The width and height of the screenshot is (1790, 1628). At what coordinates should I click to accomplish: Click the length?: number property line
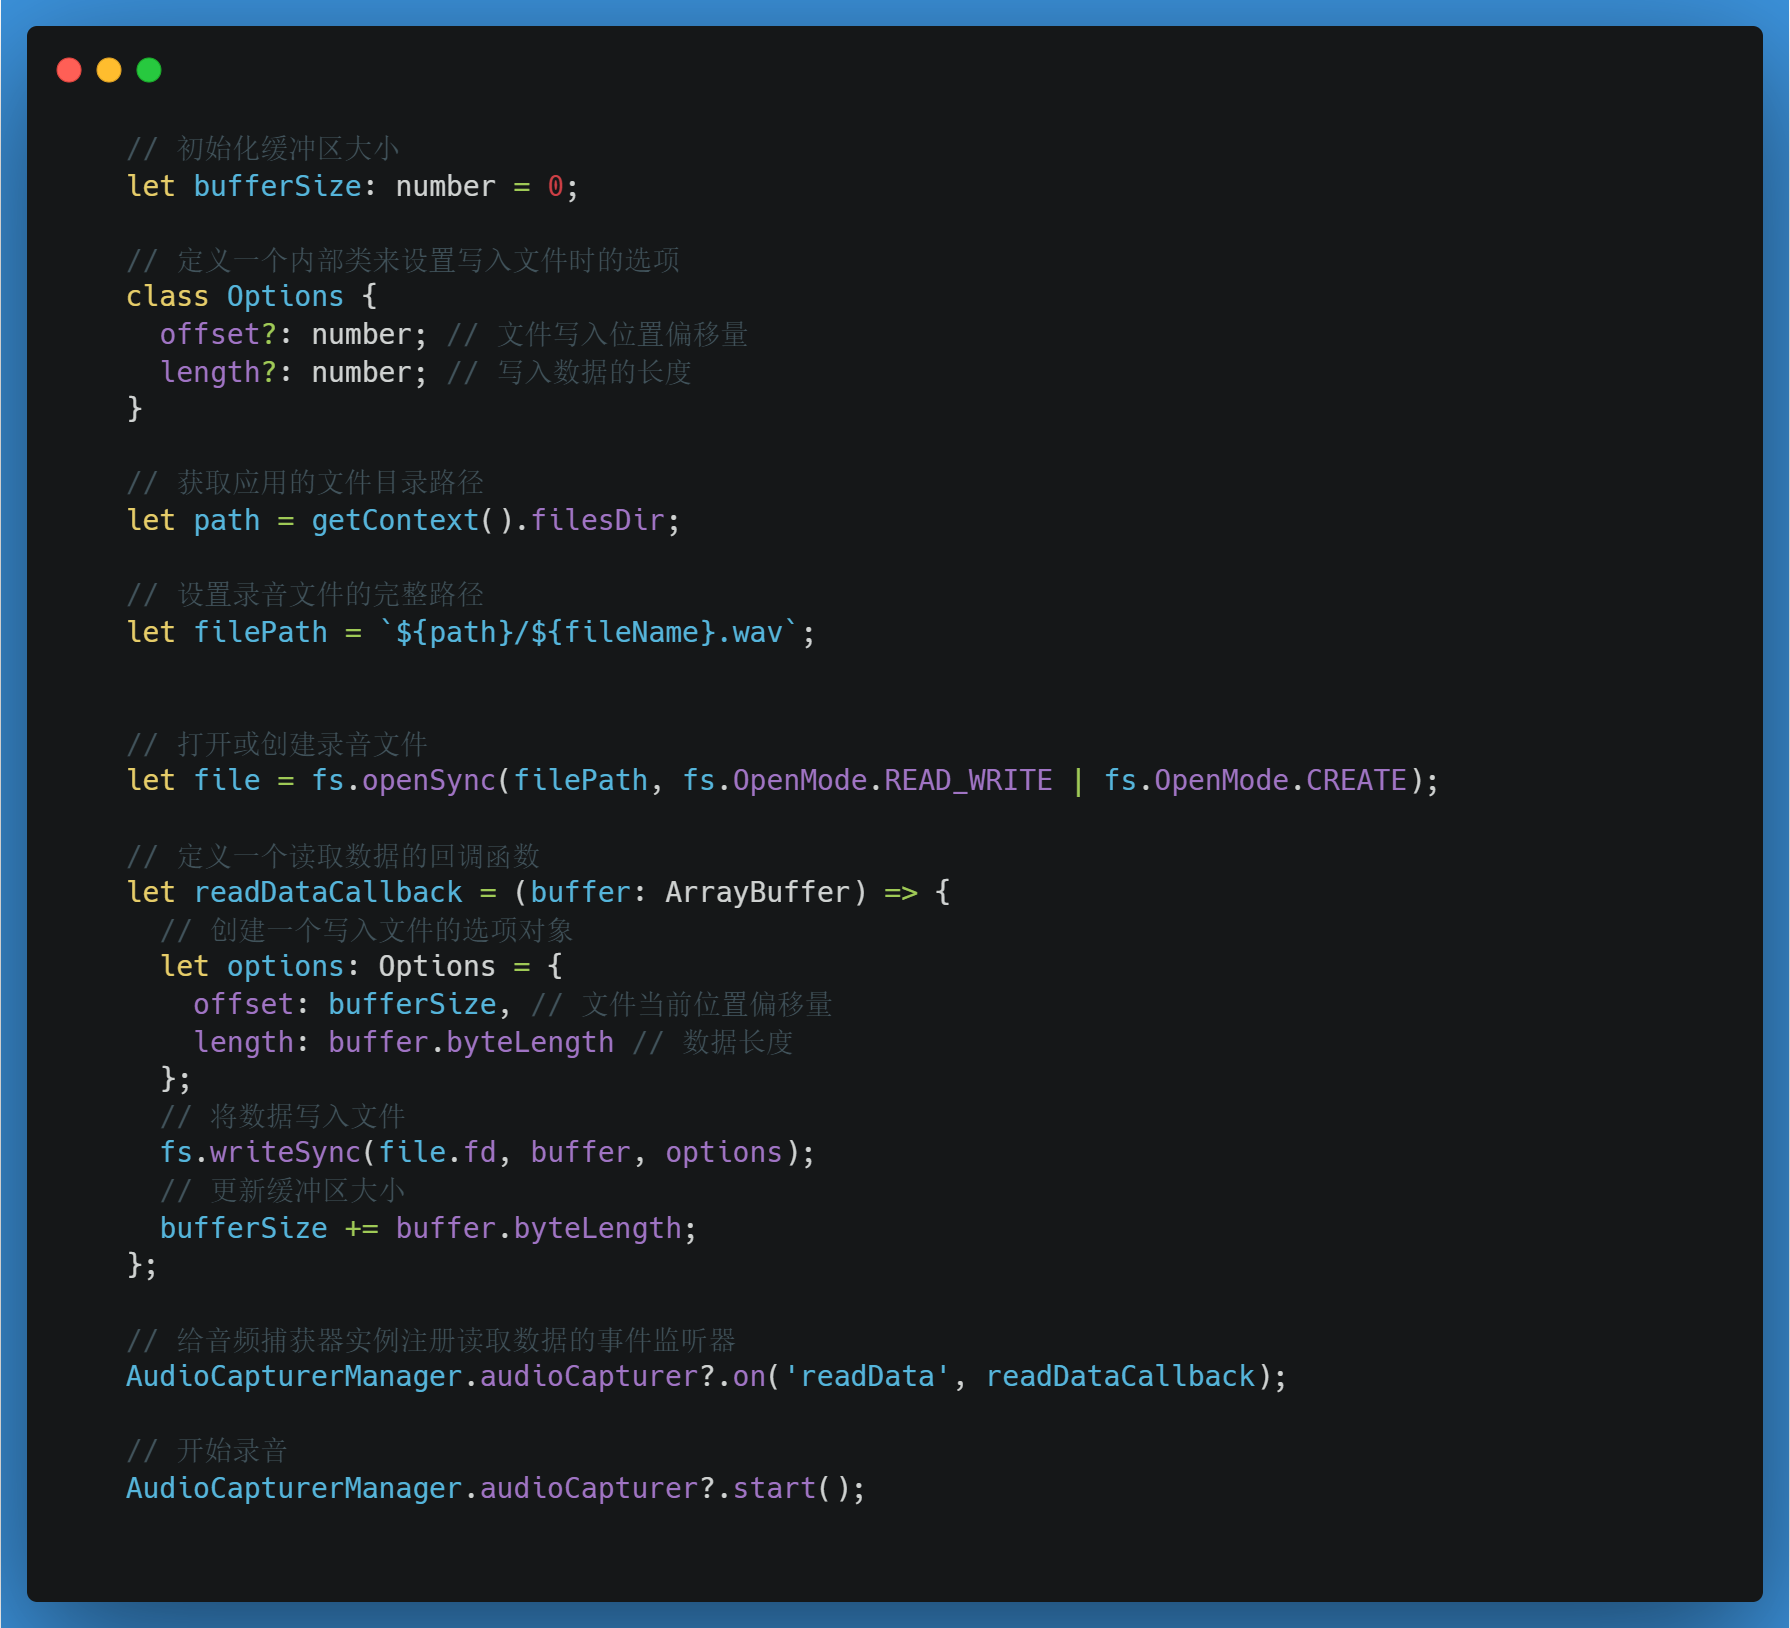[293, 372]
